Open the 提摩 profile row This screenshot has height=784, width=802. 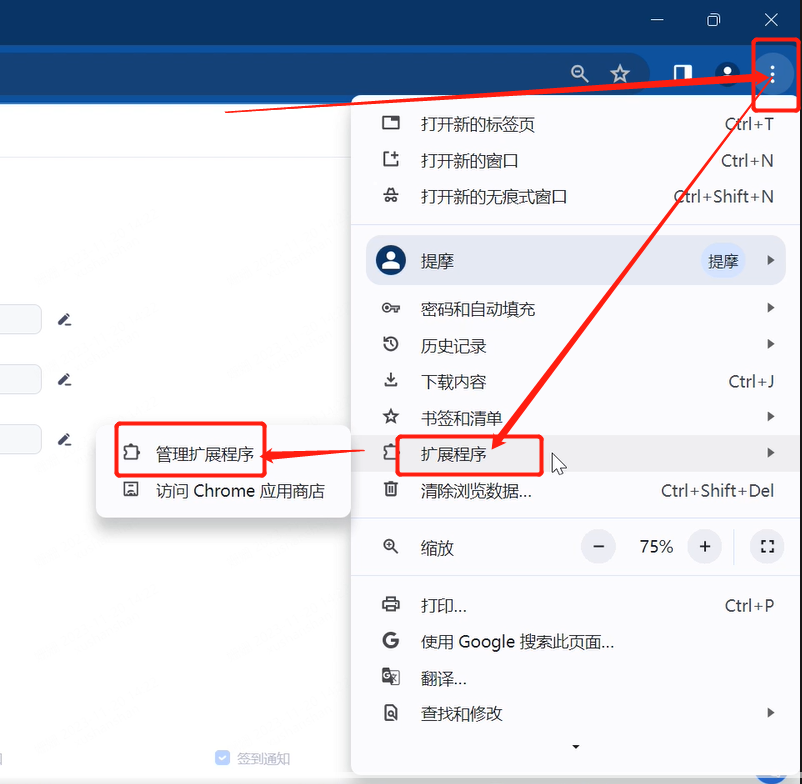click(x=575, y=260)
